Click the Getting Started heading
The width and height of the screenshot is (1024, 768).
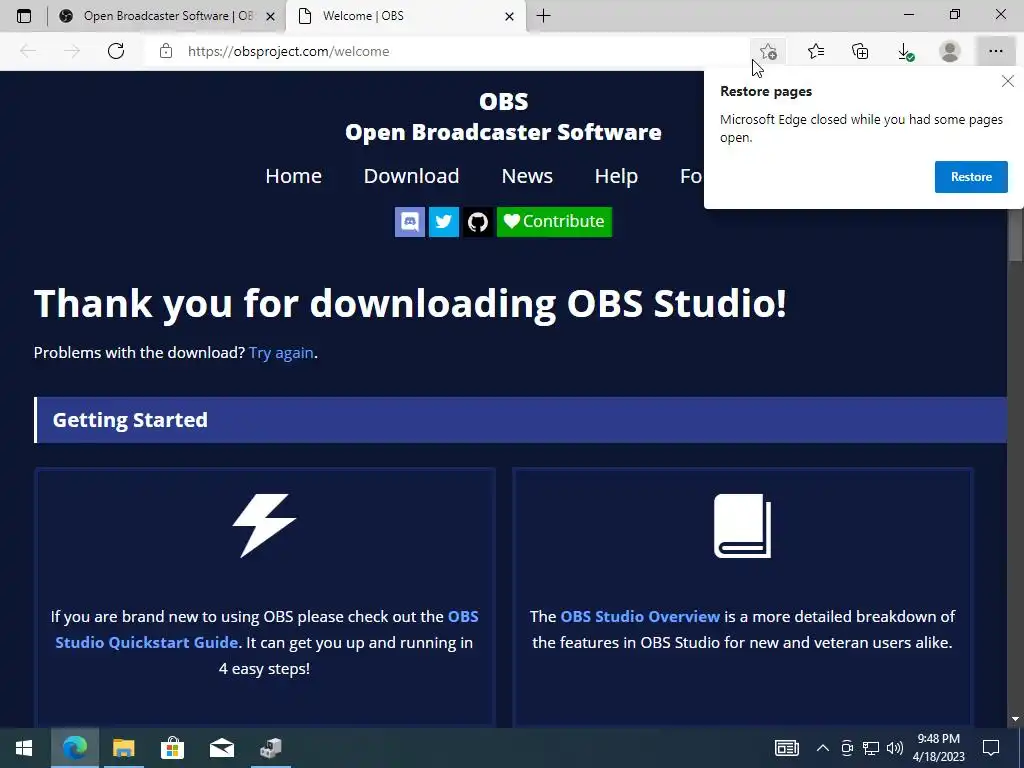(130, 420)
